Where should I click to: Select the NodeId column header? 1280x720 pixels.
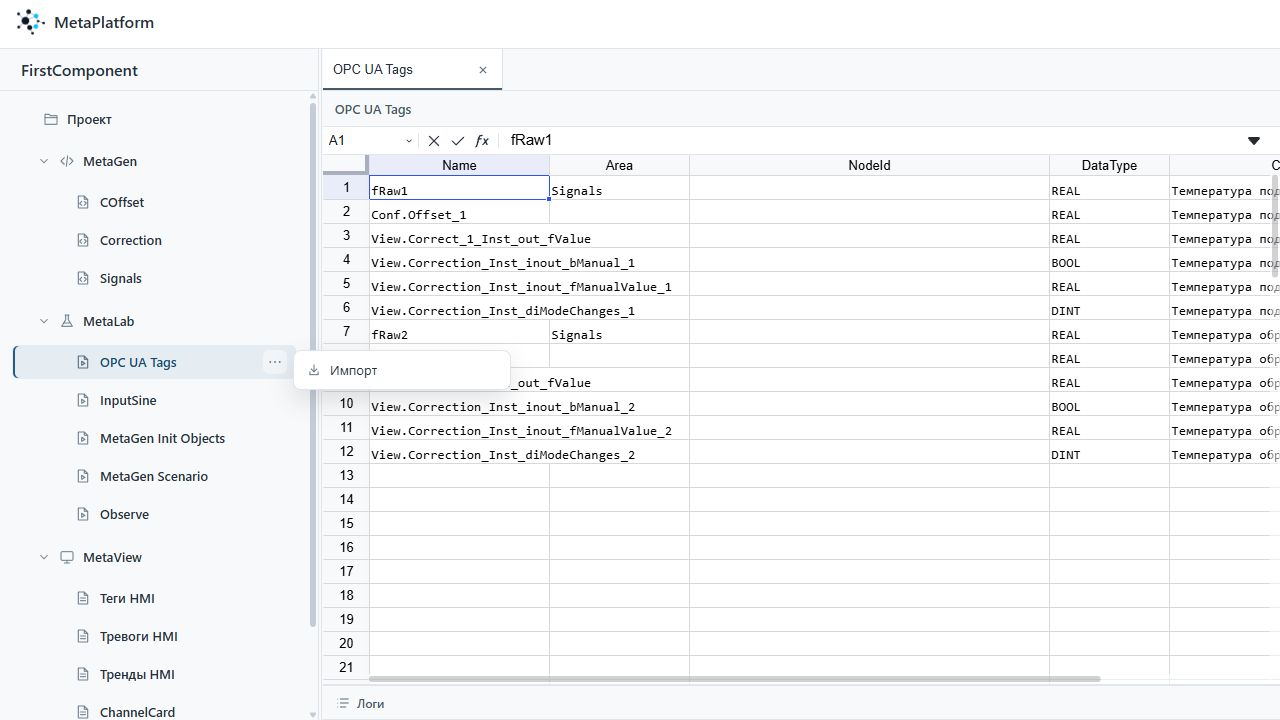point(869,165)
